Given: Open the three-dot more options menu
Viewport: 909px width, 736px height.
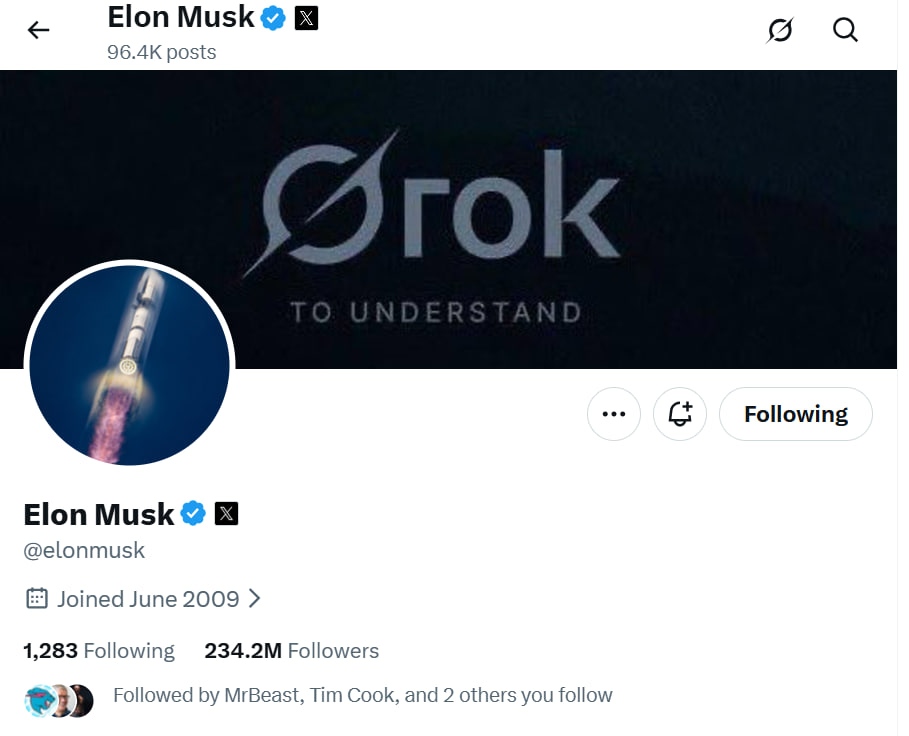Looking at the screenshot, I should [x=613, y=414].
